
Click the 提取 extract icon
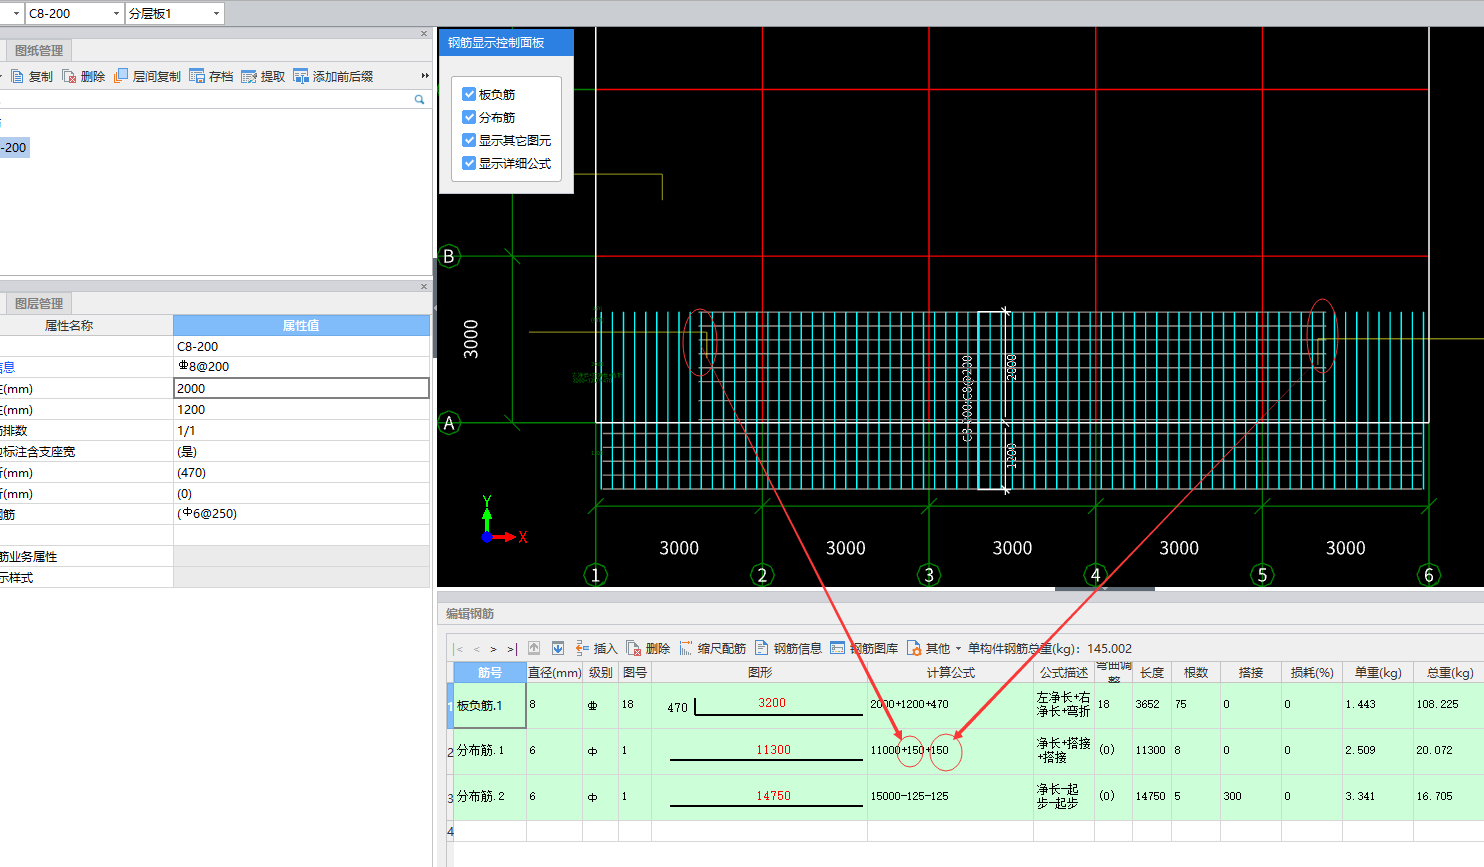249,76
